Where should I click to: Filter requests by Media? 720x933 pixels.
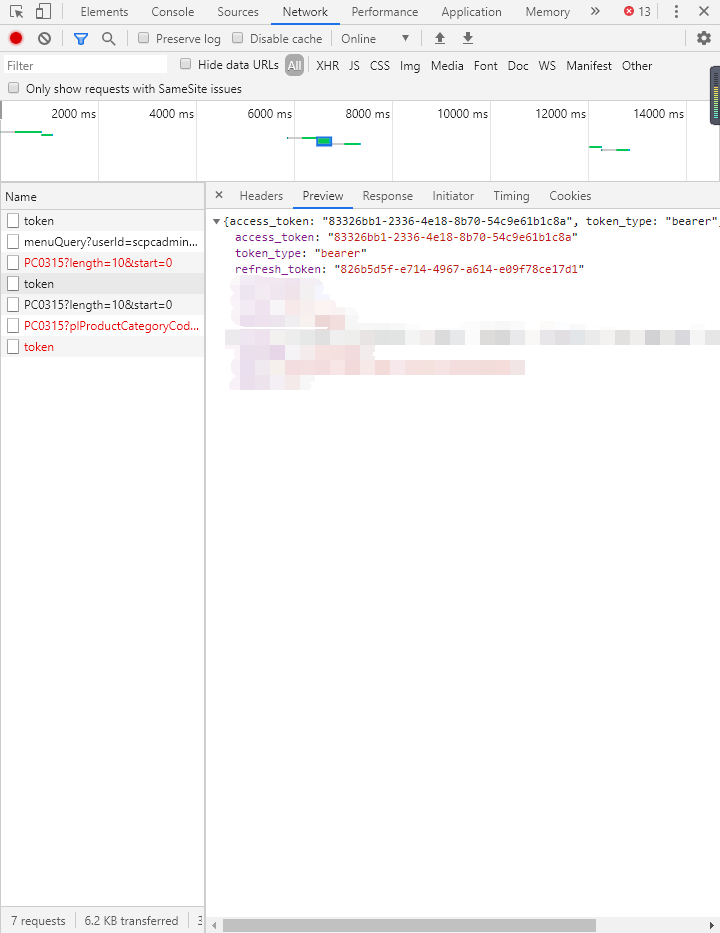(447, 65)
